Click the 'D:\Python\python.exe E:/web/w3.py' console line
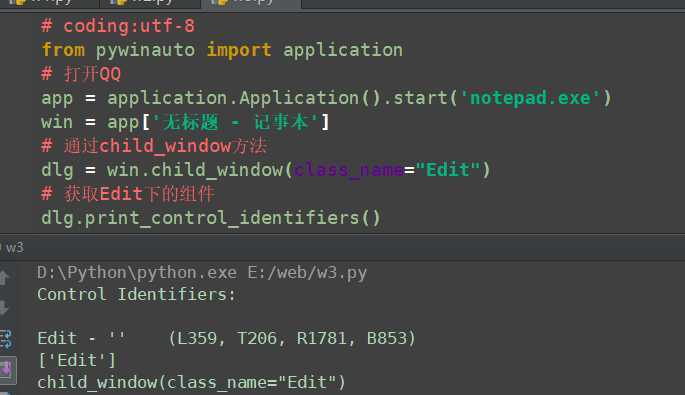Image resolution: width=685 pixels, height=395 pixels. click(x=202, y=273)
